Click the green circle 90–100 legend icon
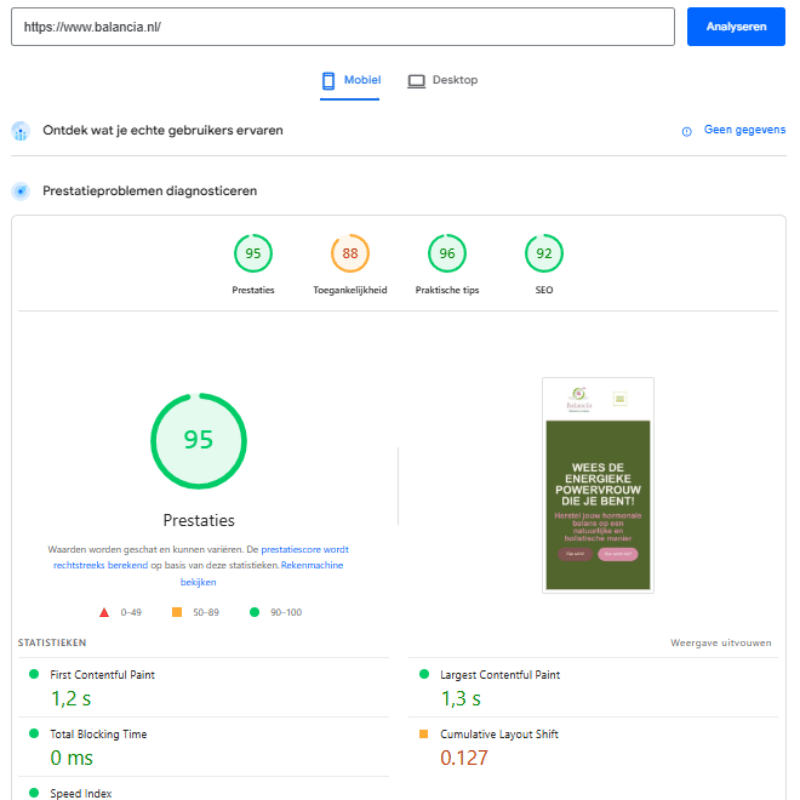Viewport: 800px width, 800px height. click(255, 612)
